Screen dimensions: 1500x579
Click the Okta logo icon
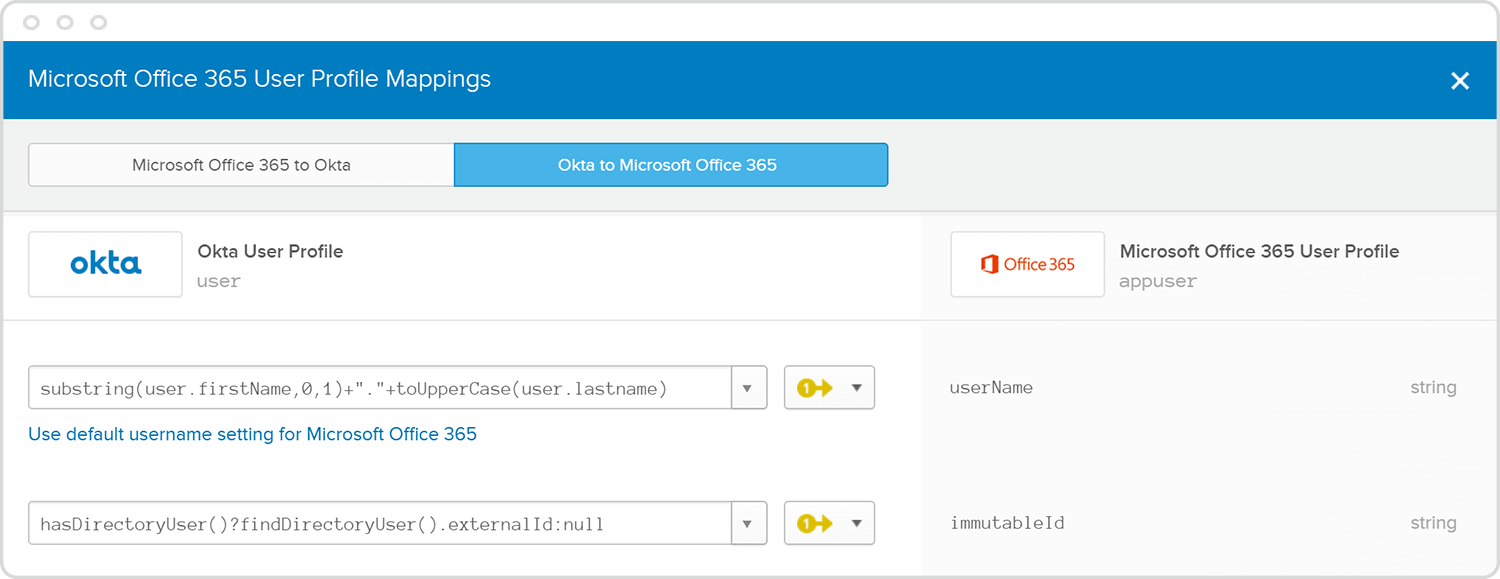(x=104, y=263)
